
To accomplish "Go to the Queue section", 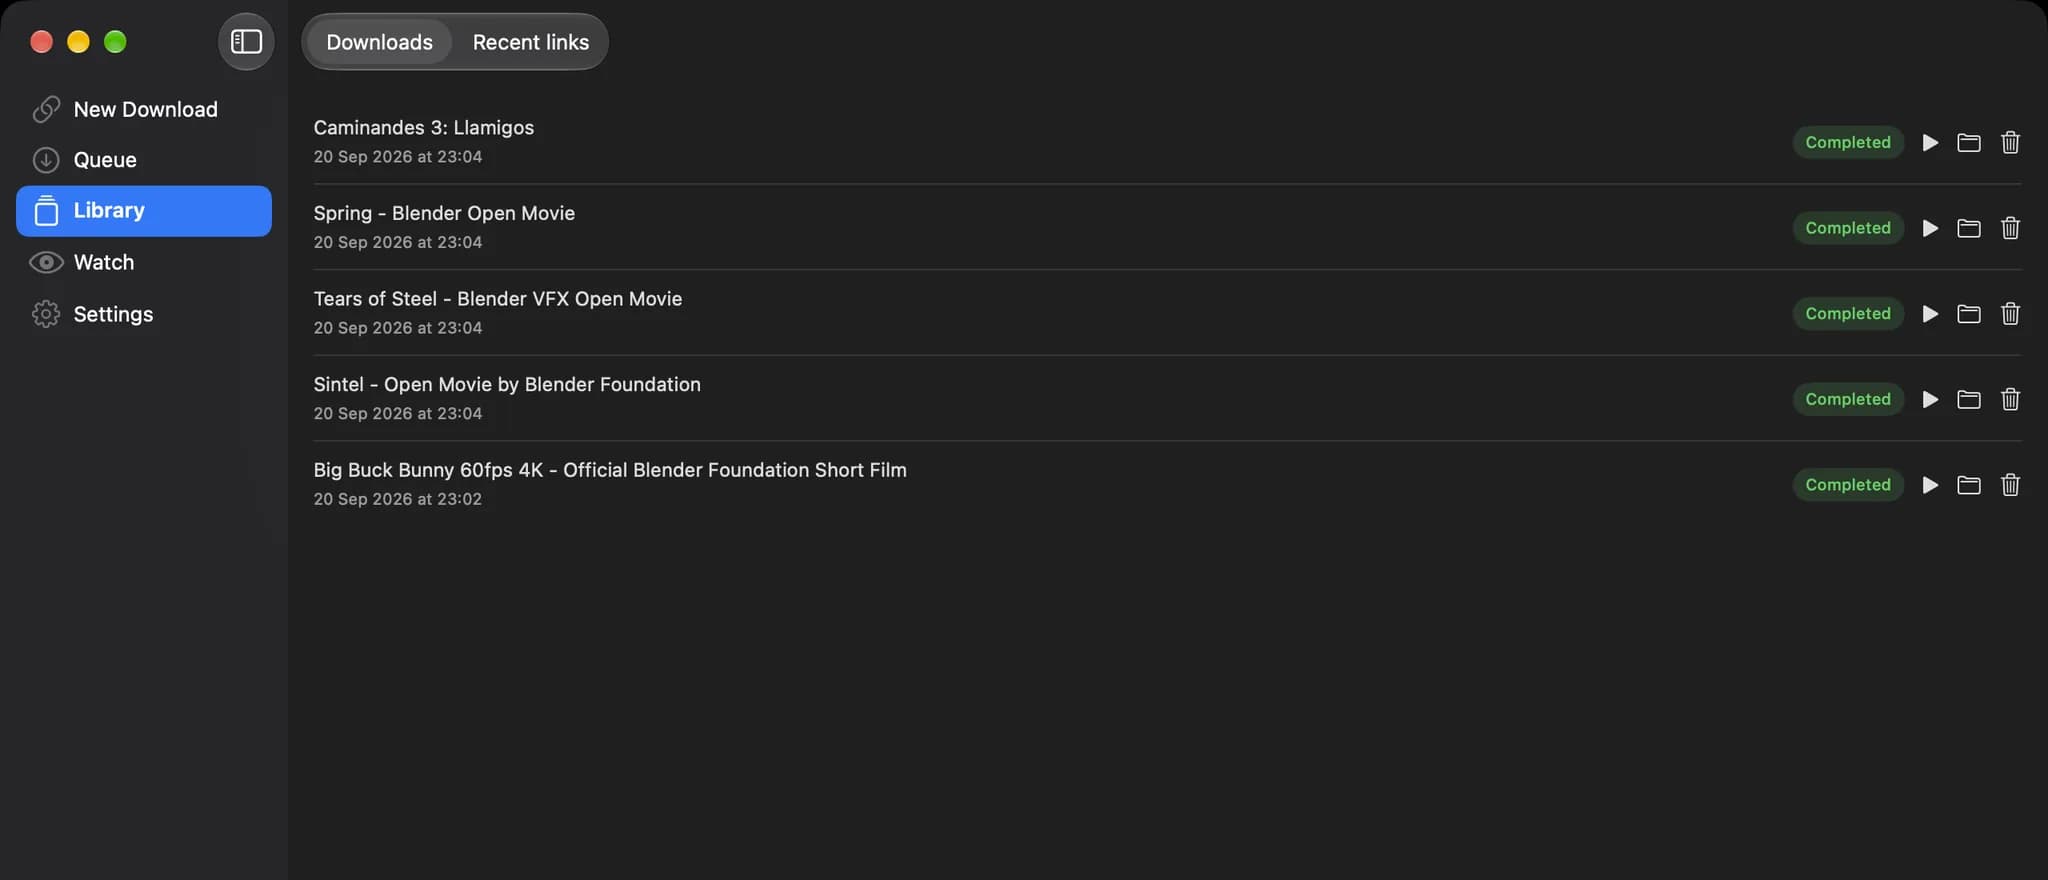I will coord(144,160).
